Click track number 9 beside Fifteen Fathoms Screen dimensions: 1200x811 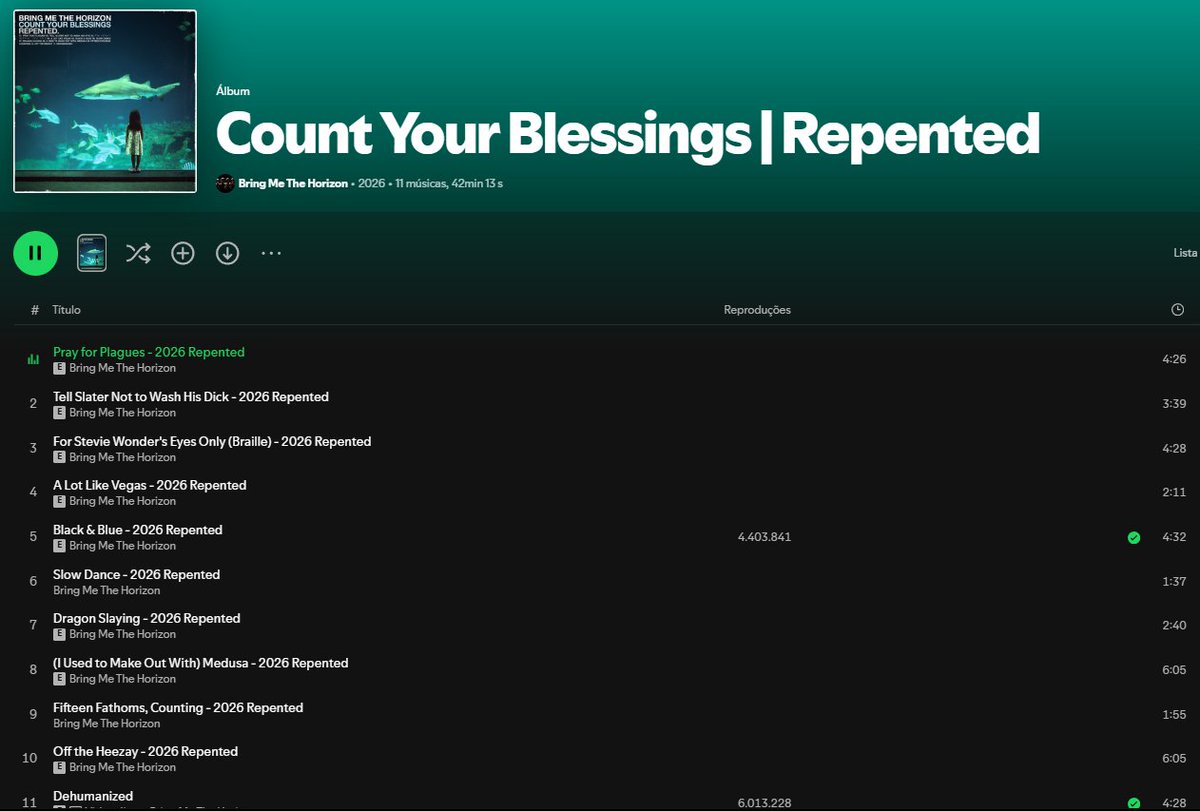(x=33, y=714)
